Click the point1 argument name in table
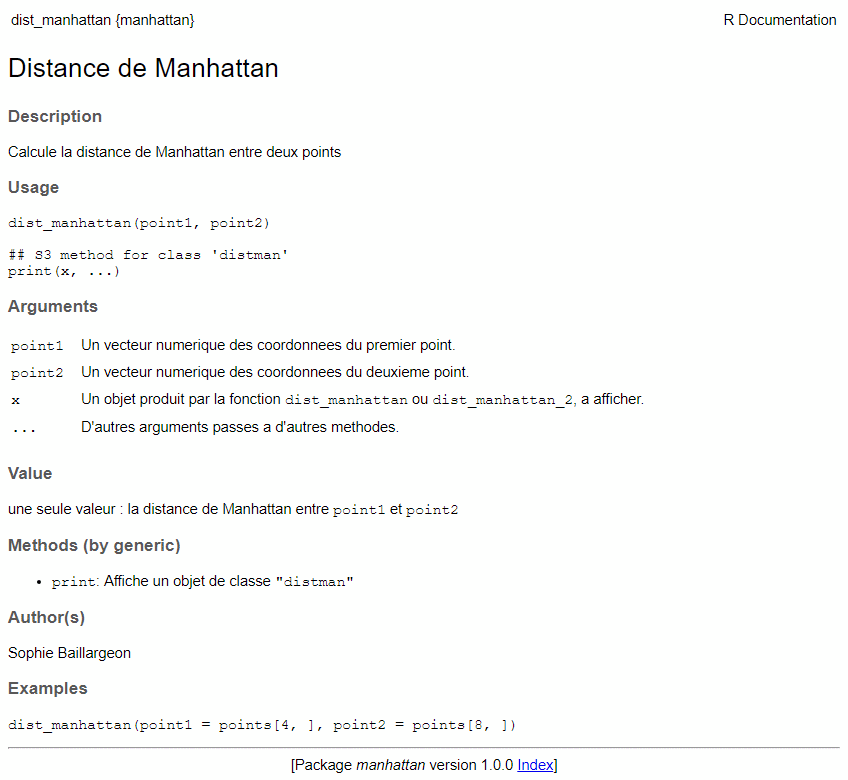Viewport: 848px width, 780px height. pyautogui.click(x=37, y=346)
